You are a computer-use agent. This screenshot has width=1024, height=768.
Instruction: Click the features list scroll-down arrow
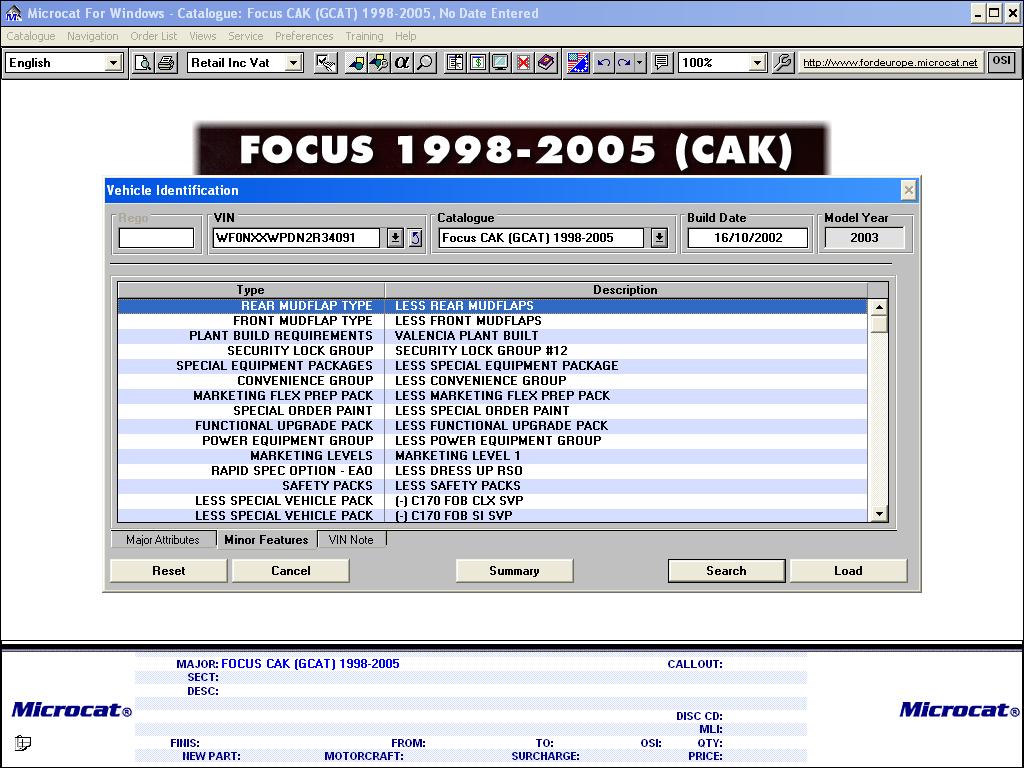click(879, 514)
